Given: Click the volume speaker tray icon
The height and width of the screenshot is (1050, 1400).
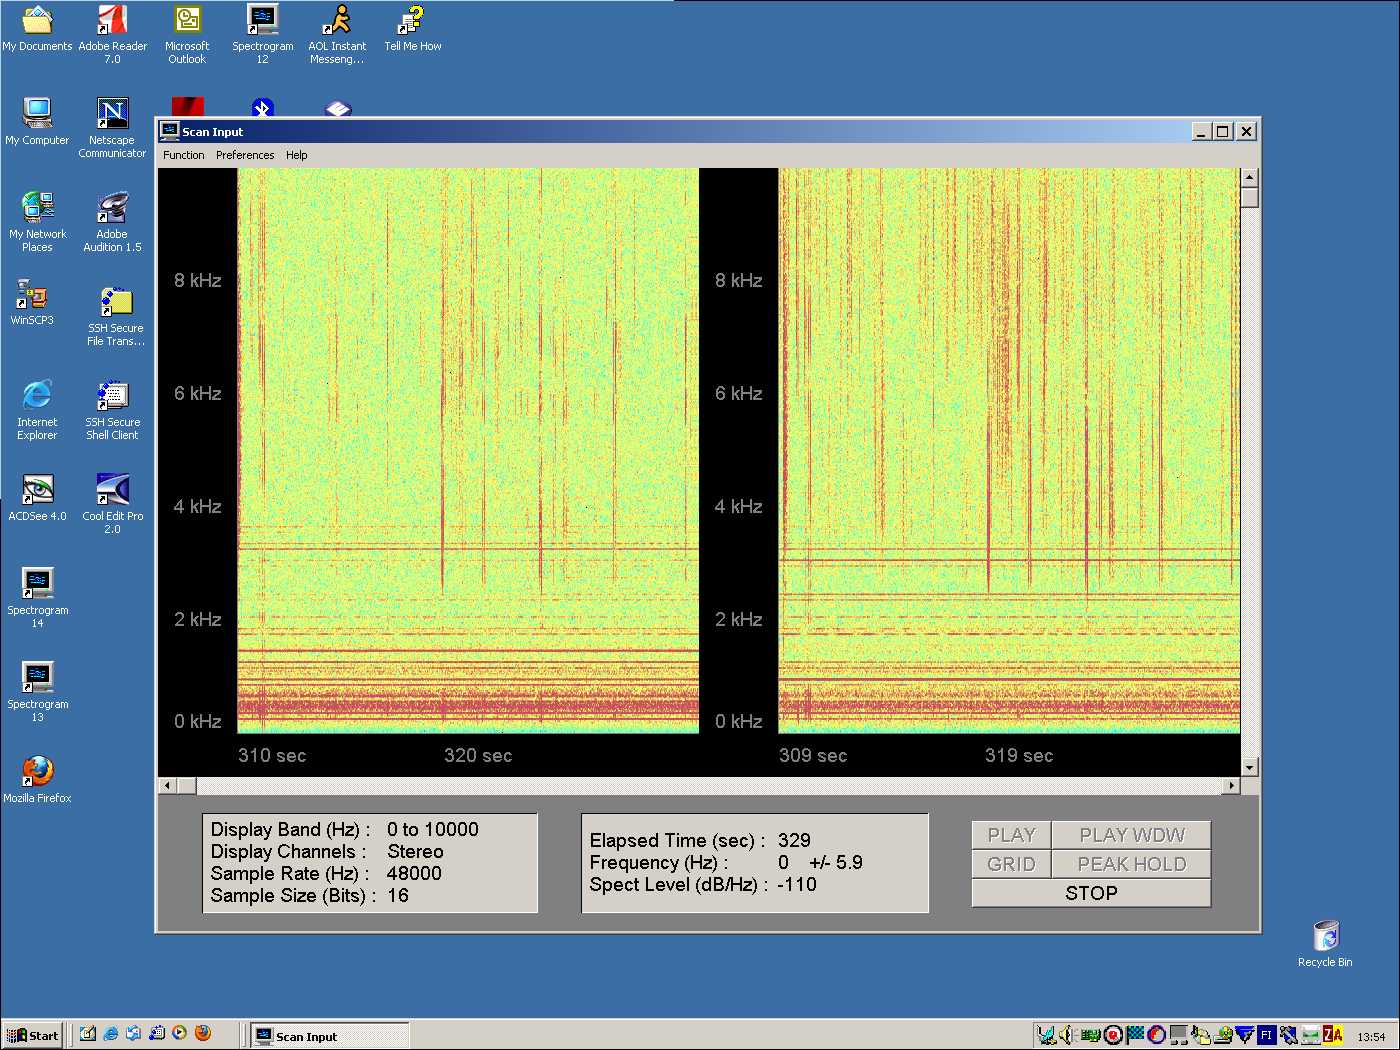Looking at the screenshot, I should [x=1067, y=1035].
